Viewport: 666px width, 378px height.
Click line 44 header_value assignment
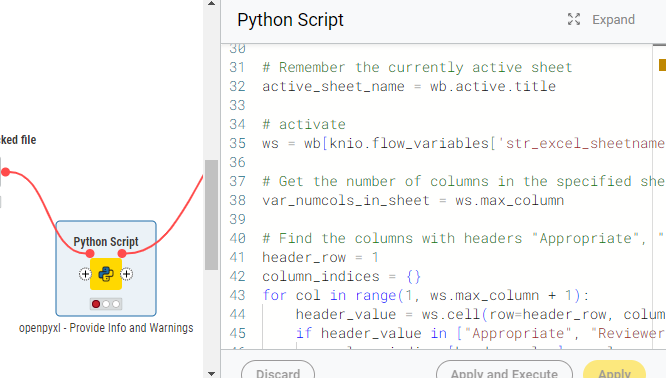tap(480, 314)
